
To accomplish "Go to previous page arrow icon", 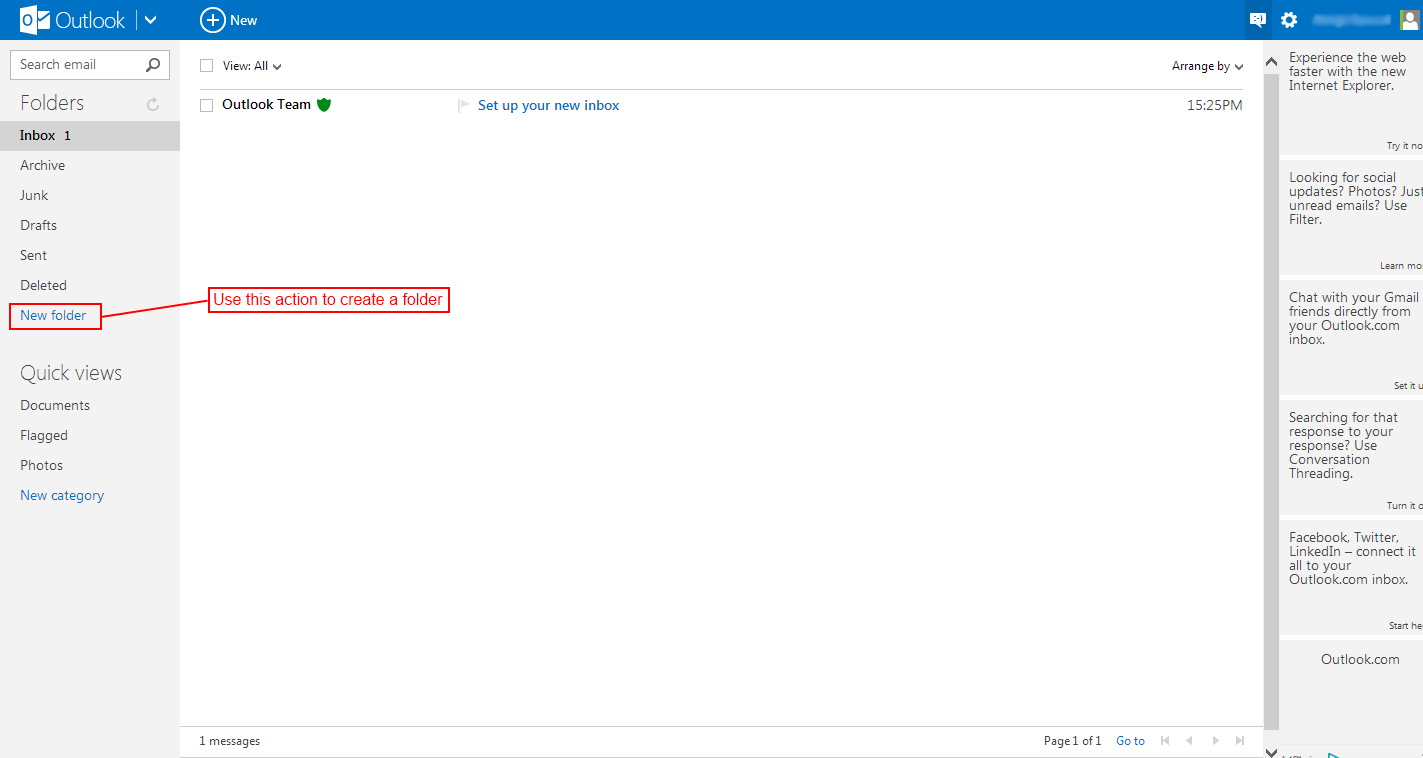I will tap(1189, 741).
